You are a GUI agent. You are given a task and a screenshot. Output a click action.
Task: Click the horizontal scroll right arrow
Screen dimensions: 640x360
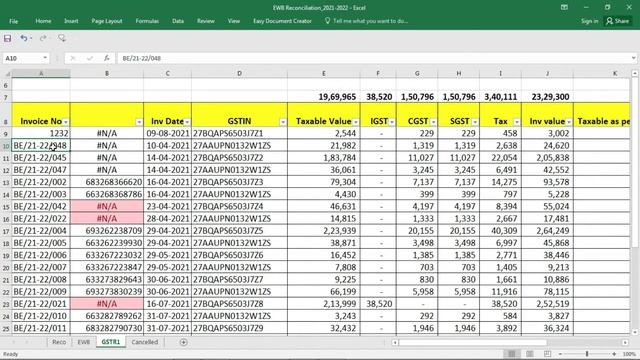pyautogui.click(x=625, y=342)
